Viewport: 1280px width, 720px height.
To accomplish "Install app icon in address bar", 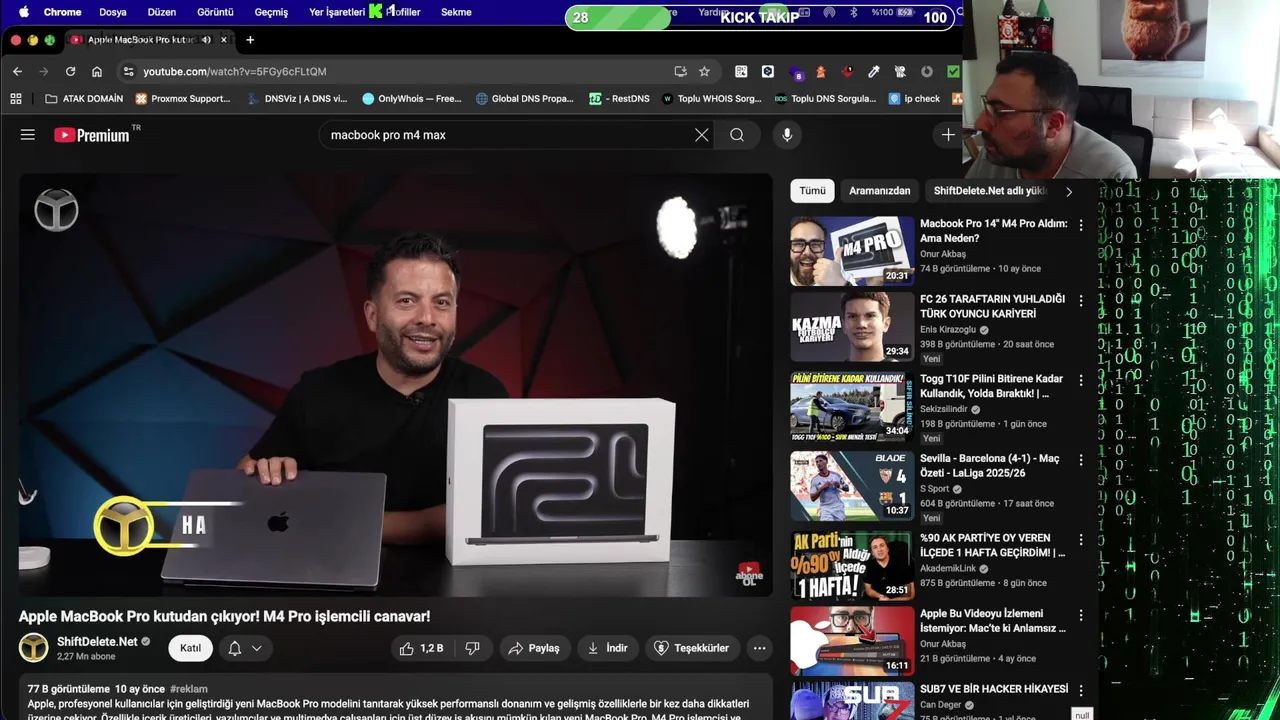I will 680,71.
